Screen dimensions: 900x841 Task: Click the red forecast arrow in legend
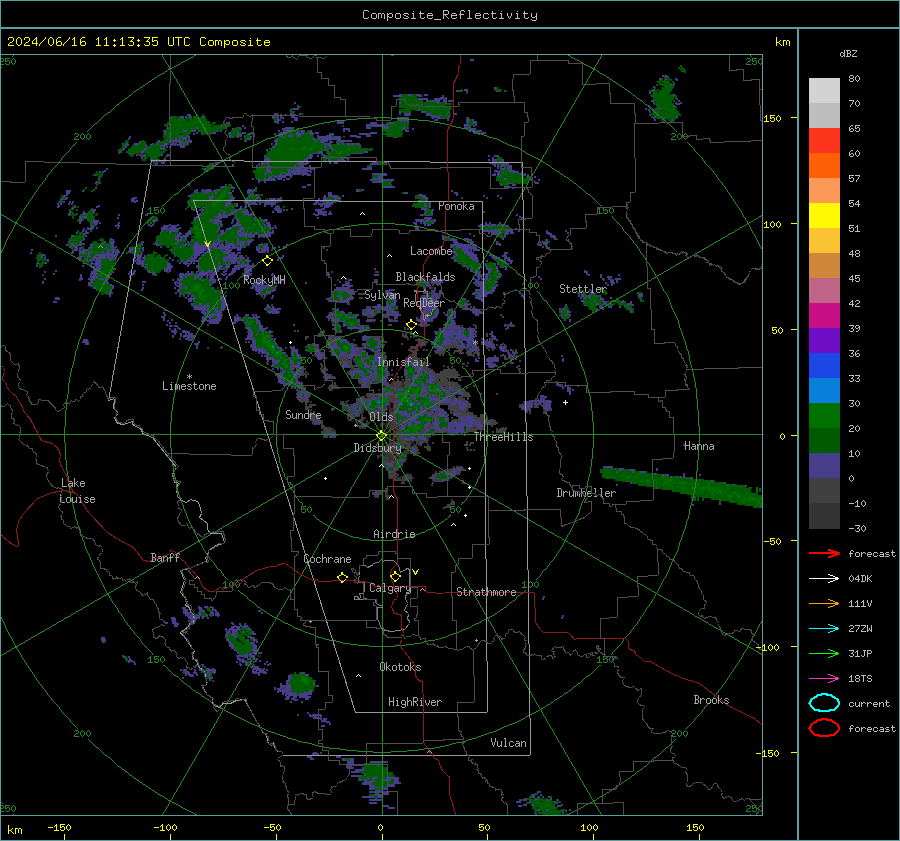tap(824, 553)
